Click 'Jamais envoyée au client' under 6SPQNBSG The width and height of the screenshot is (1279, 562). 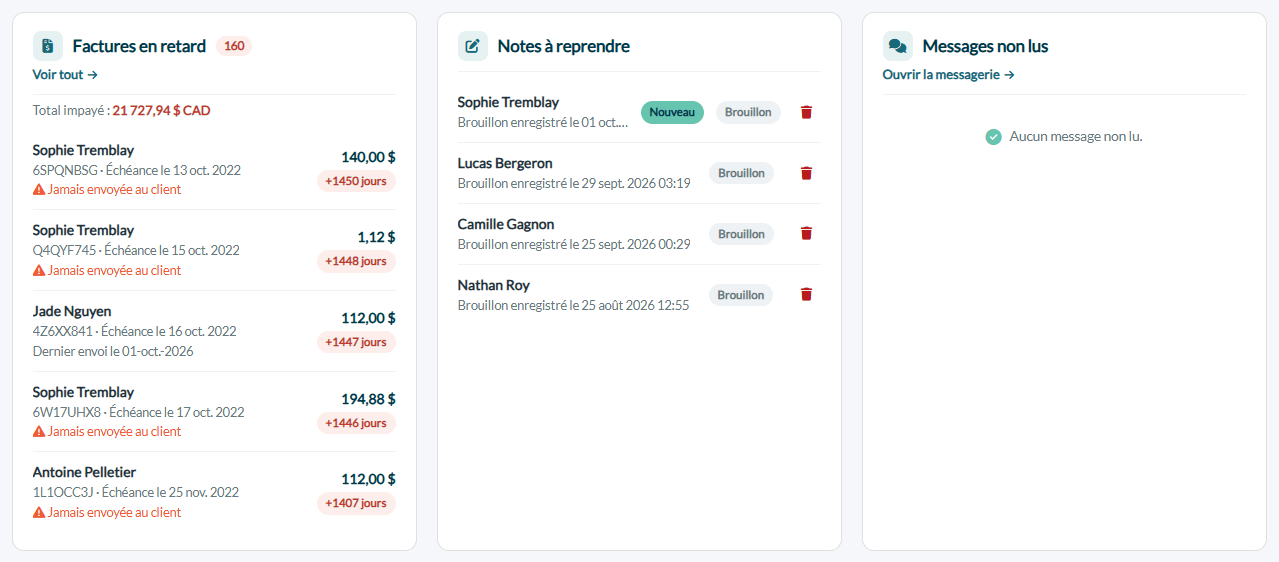(x=115, y=189)
